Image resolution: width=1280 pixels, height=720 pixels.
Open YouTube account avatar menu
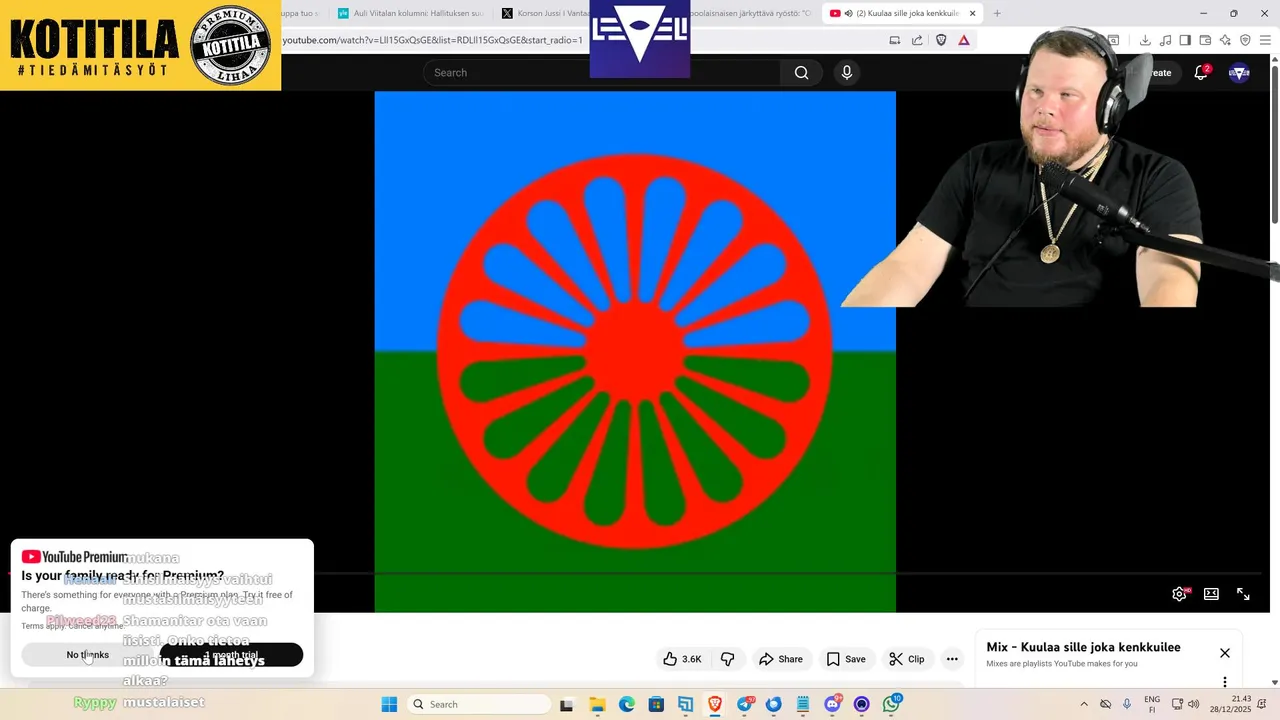click(1239, 72)
